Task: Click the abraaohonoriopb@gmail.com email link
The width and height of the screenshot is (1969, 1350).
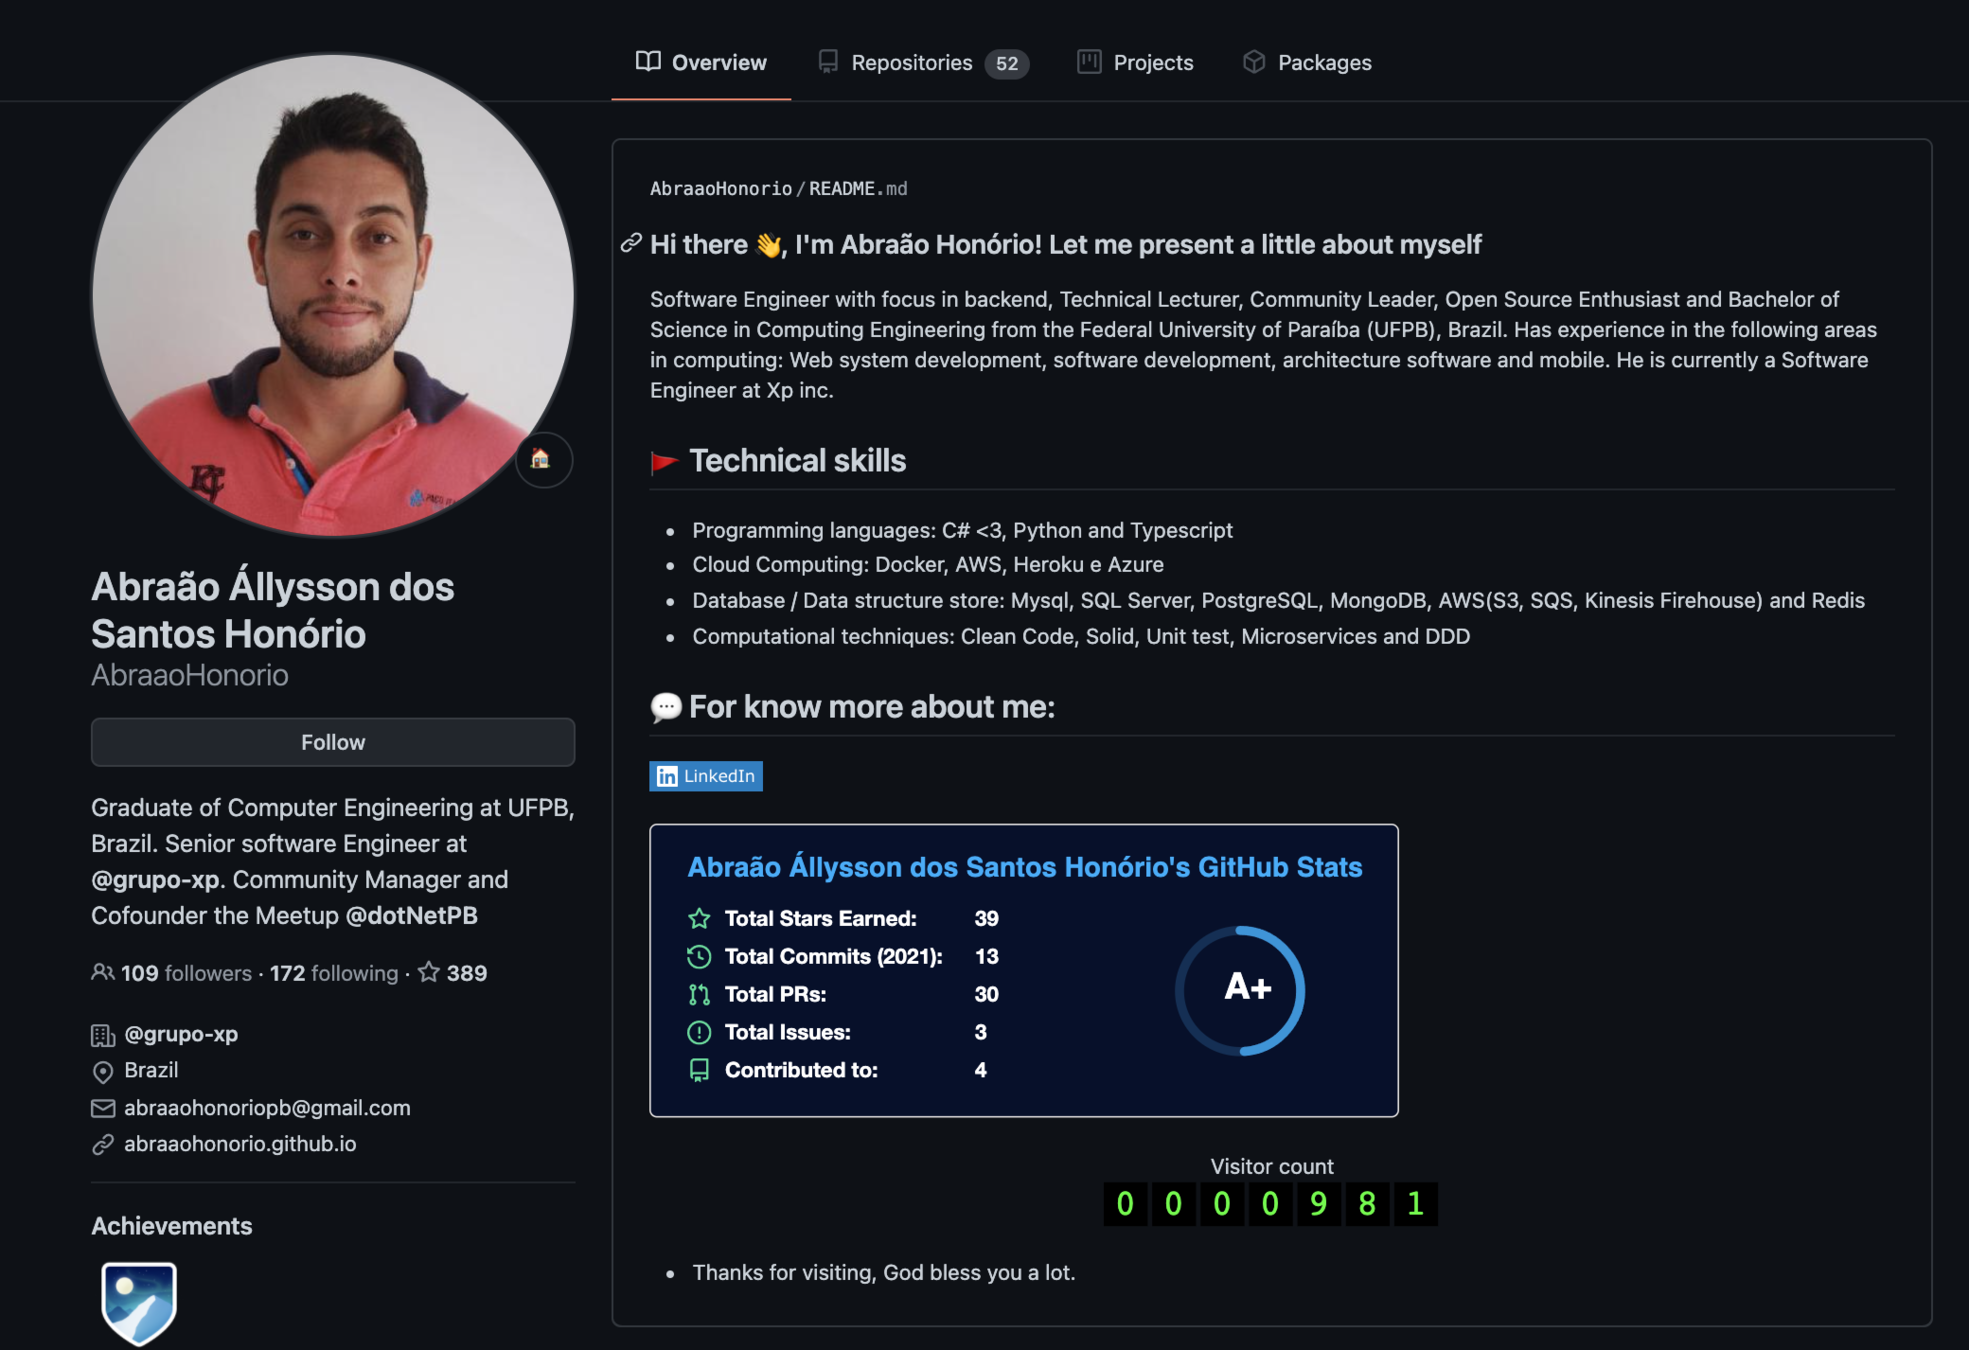Action: (267, 1108)
